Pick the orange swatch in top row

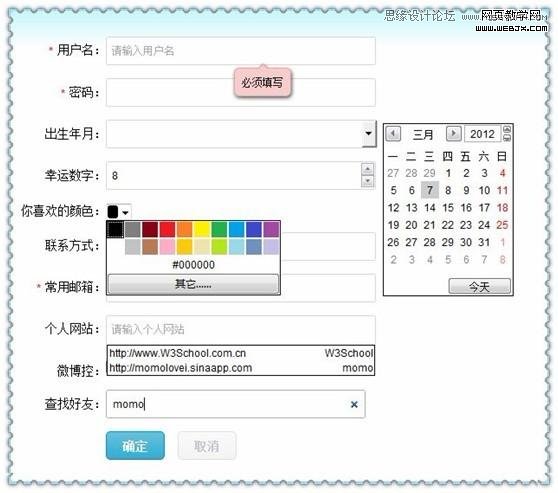tap(184, 229)
